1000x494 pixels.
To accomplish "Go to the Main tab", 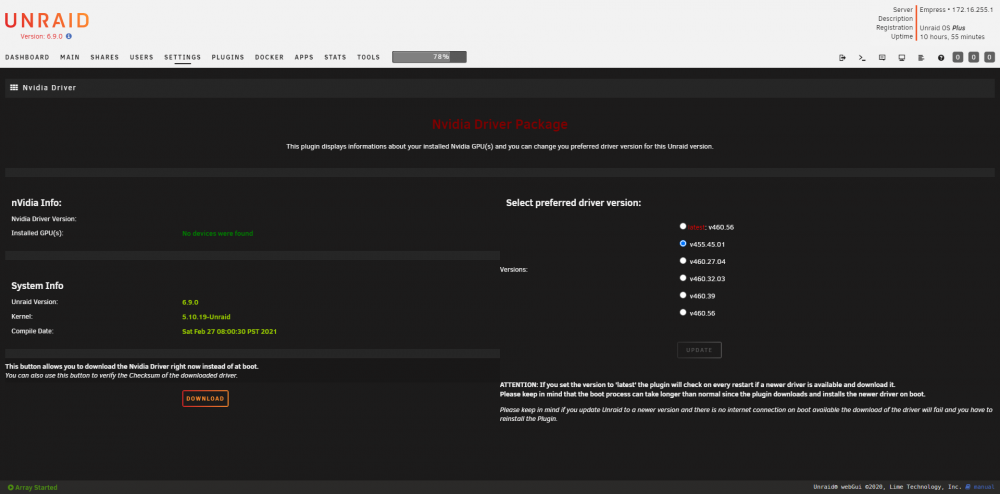I will click(70, 57).
